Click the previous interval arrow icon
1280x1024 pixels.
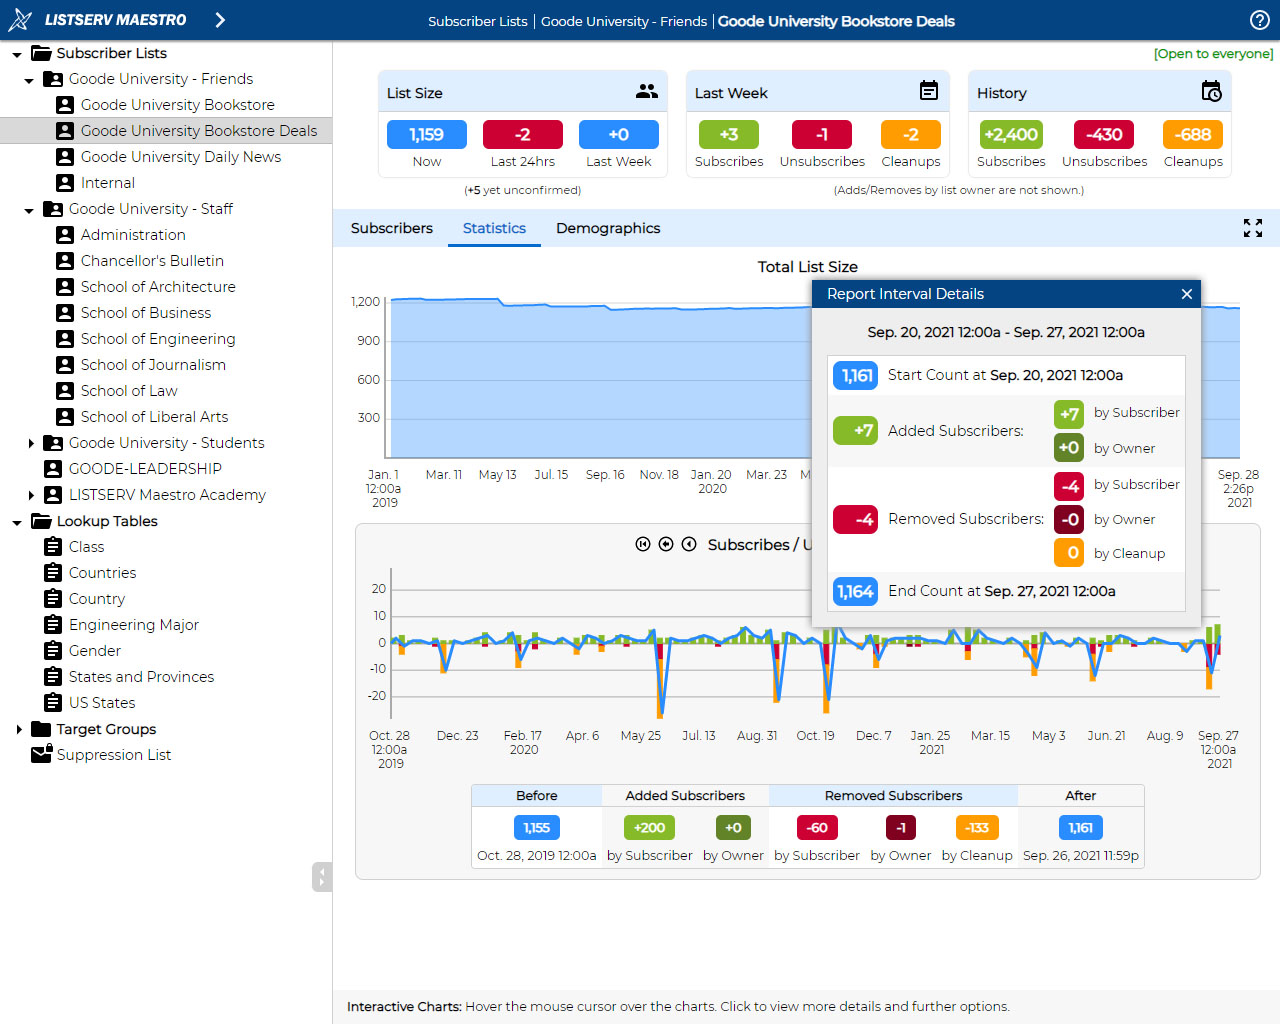click(x=689, y=544)
